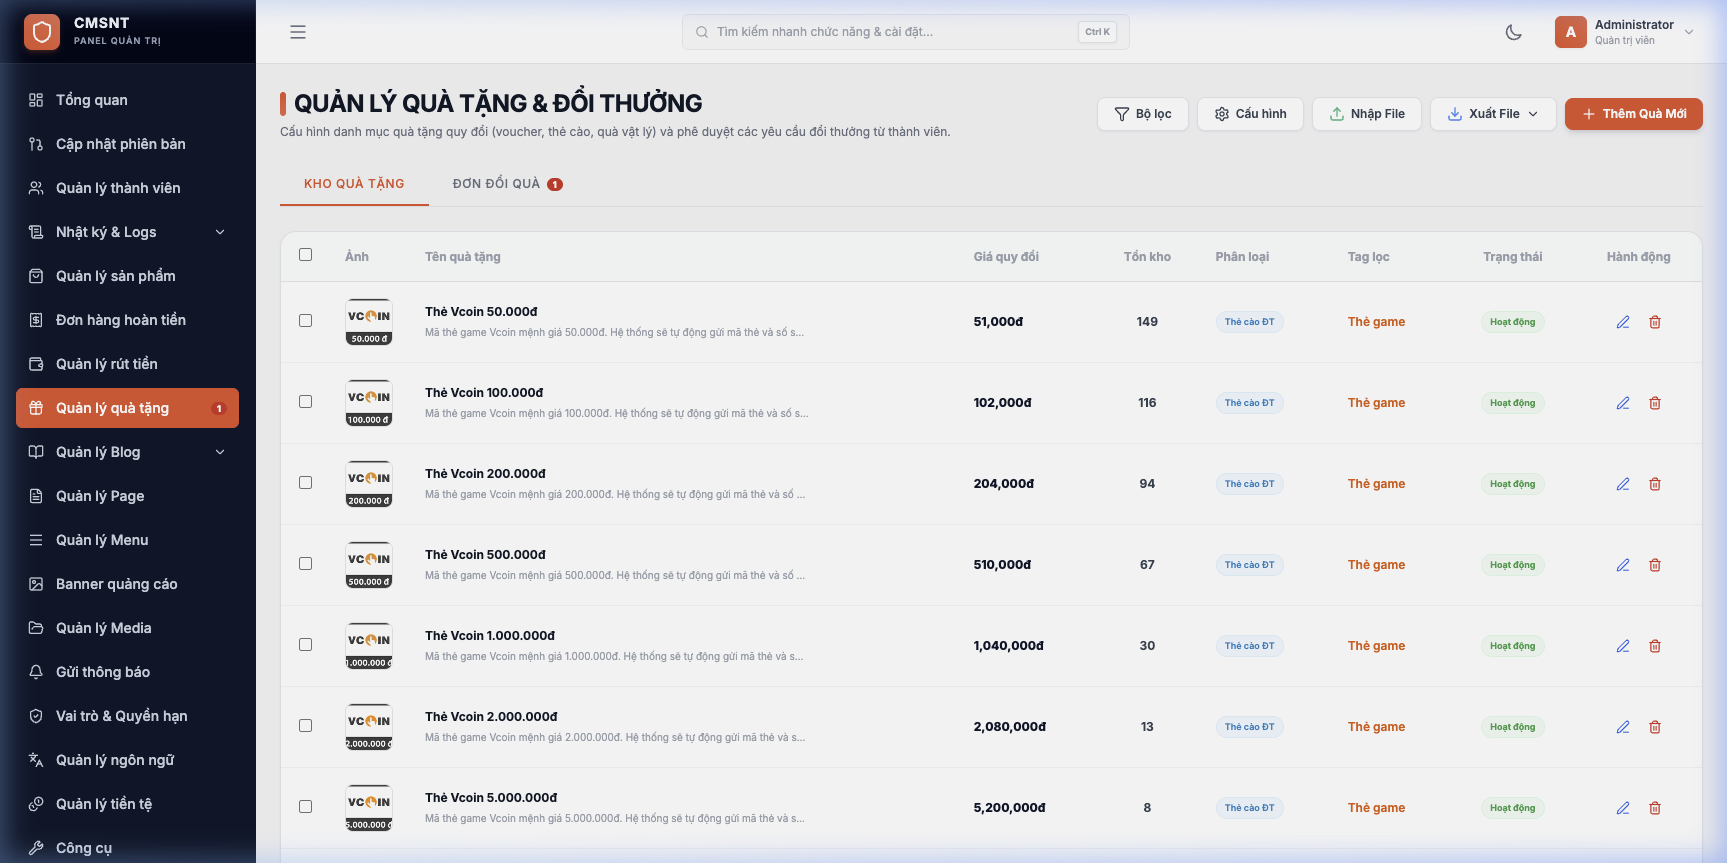
Task: Click Thẻ cào ĐT badge in Vcoin 100.000đ row
Action: 1250,403
